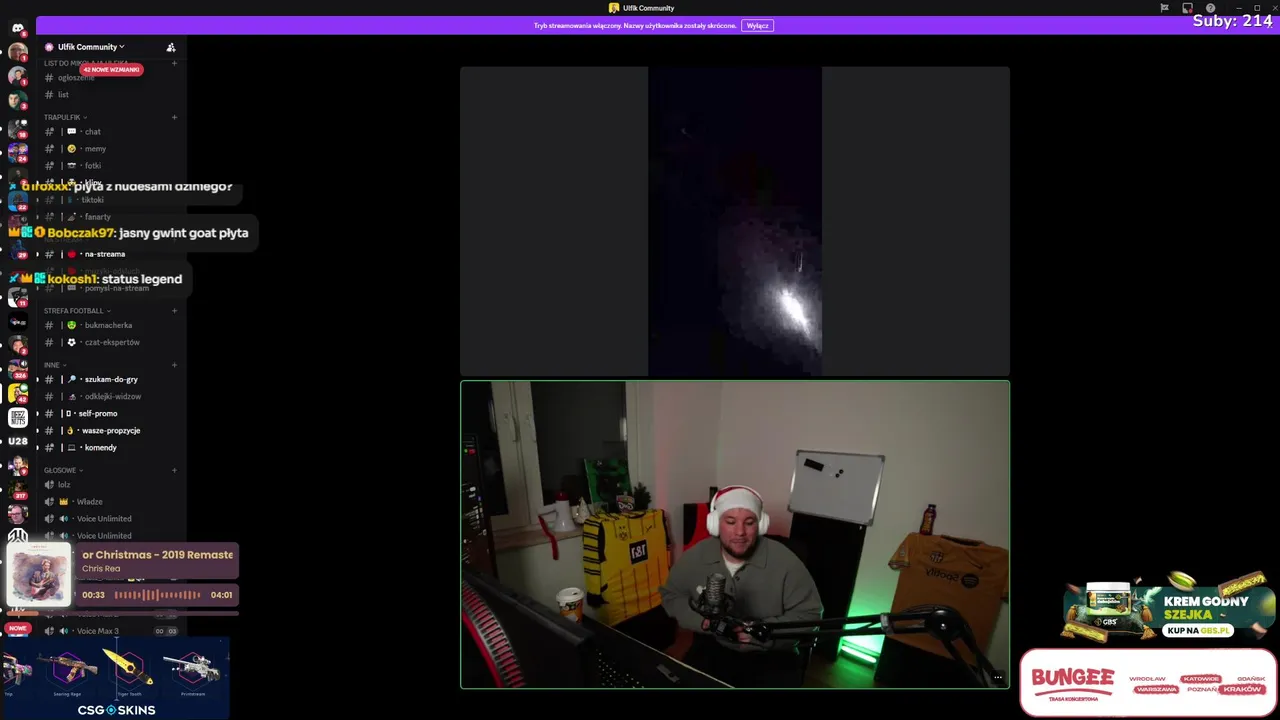Open the bukmacherka channel
Viewport: 1280px width, 720px height.
[x=110, y=325]
